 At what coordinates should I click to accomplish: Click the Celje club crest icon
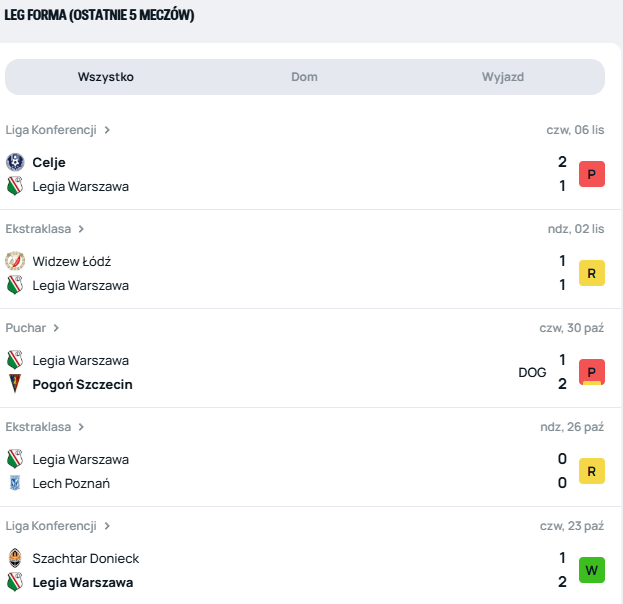(15, 162)
